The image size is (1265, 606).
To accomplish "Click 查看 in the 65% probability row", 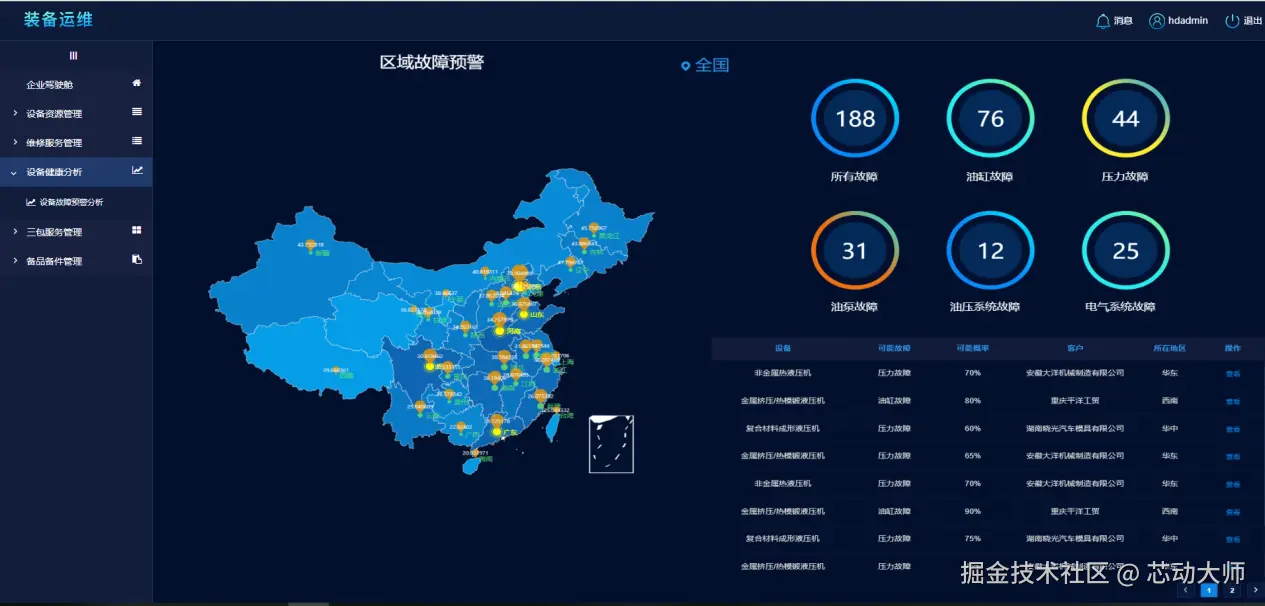I will coord(1233,456).
